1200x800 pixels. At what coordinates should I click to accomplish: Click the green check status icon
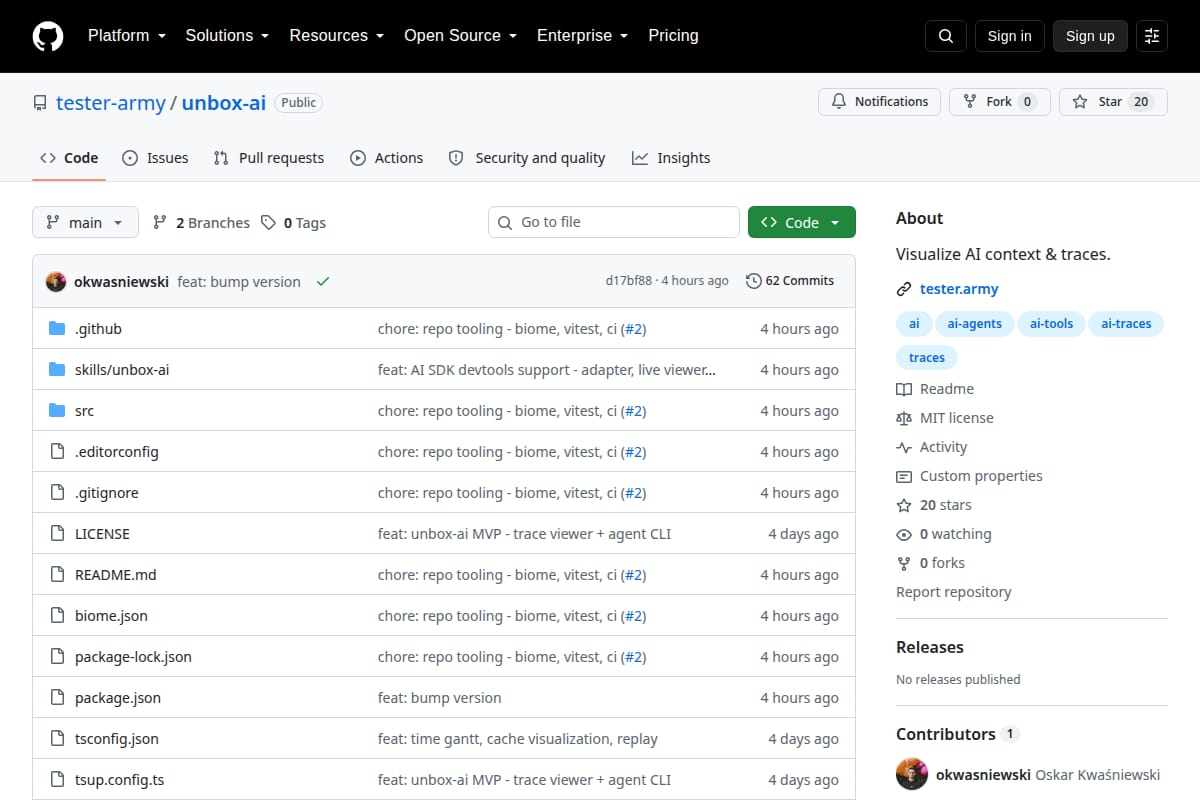[x=323, y=282]
